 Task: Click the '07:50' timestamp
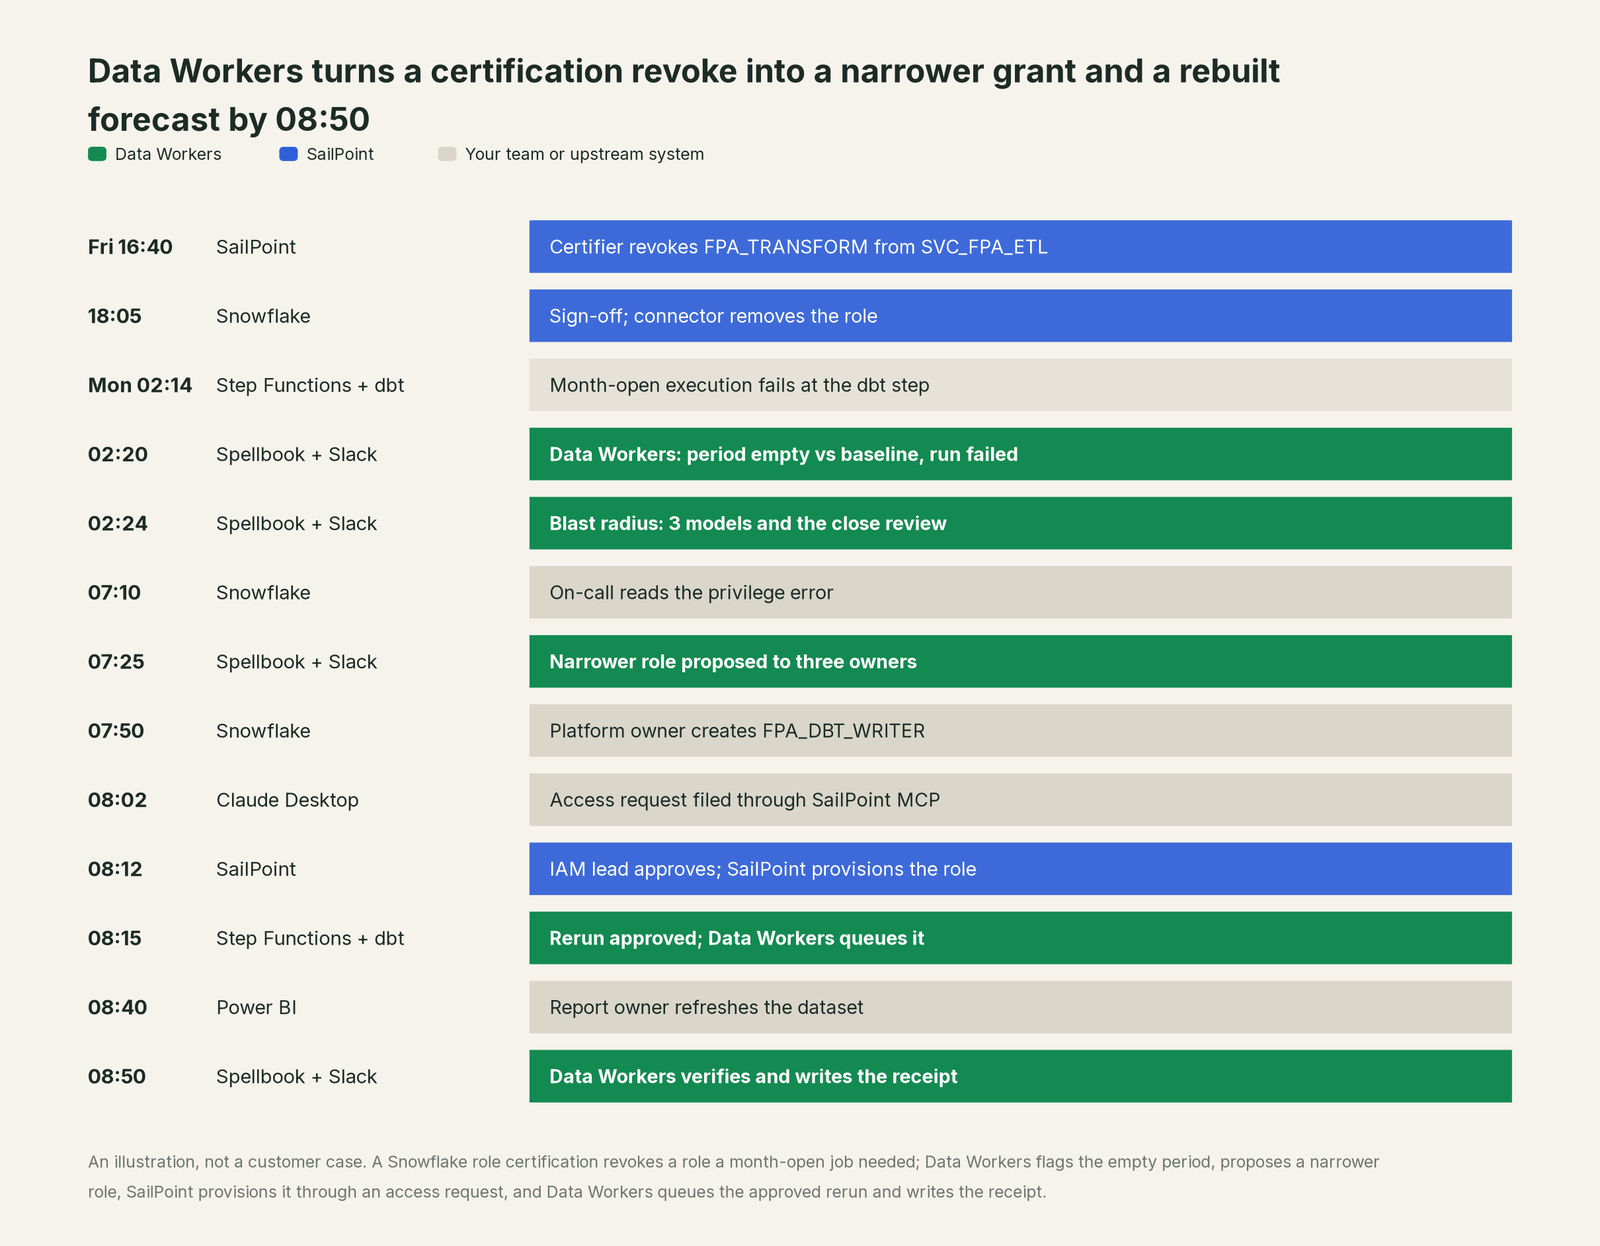click(116, 731)
